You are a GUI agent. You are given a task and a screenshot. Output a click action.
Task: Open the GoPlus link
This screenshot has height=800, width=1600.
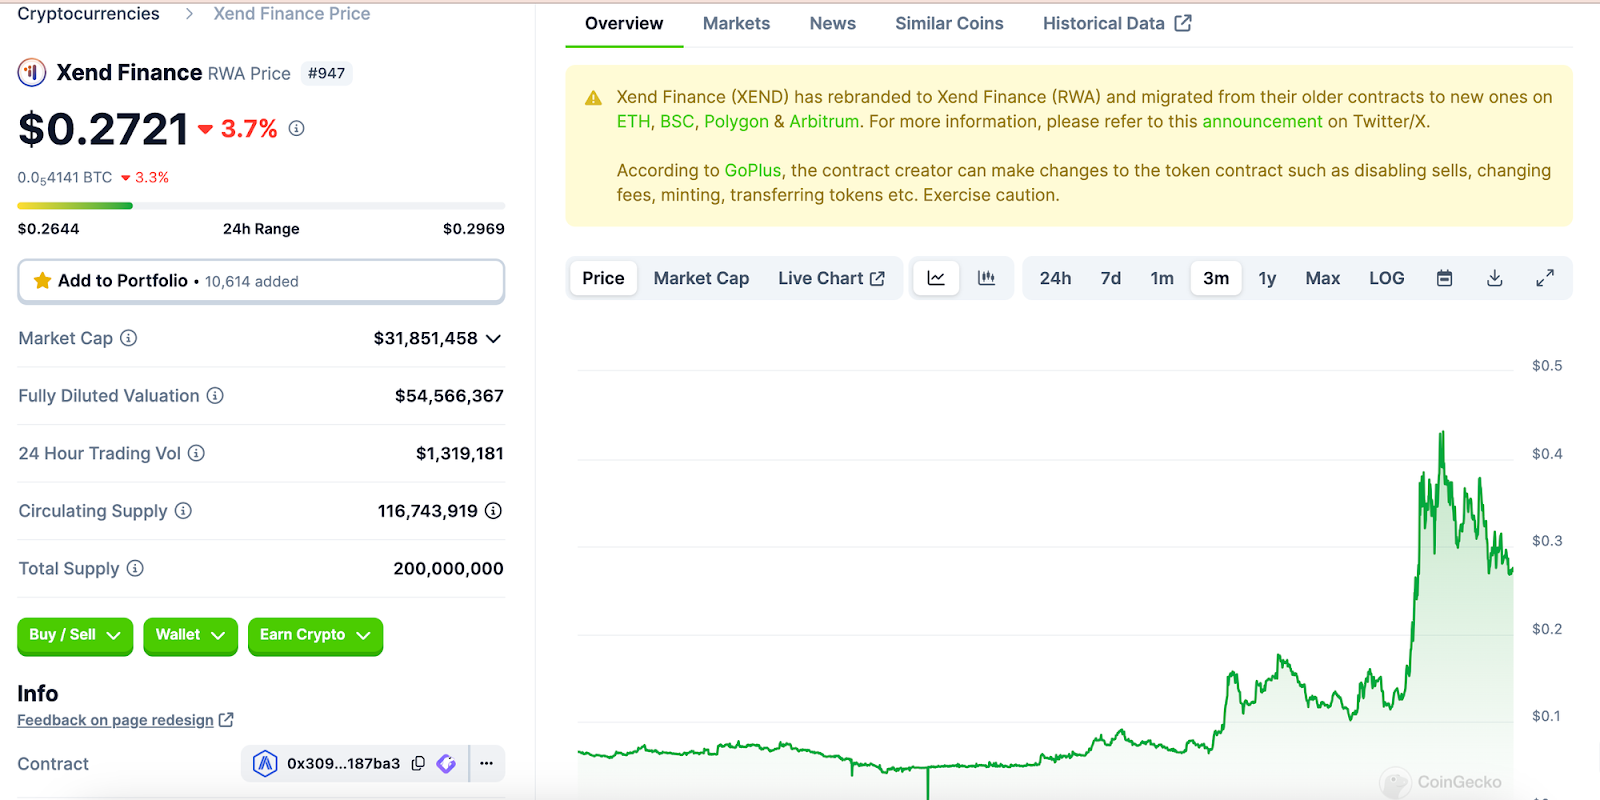tap(752, 170)
